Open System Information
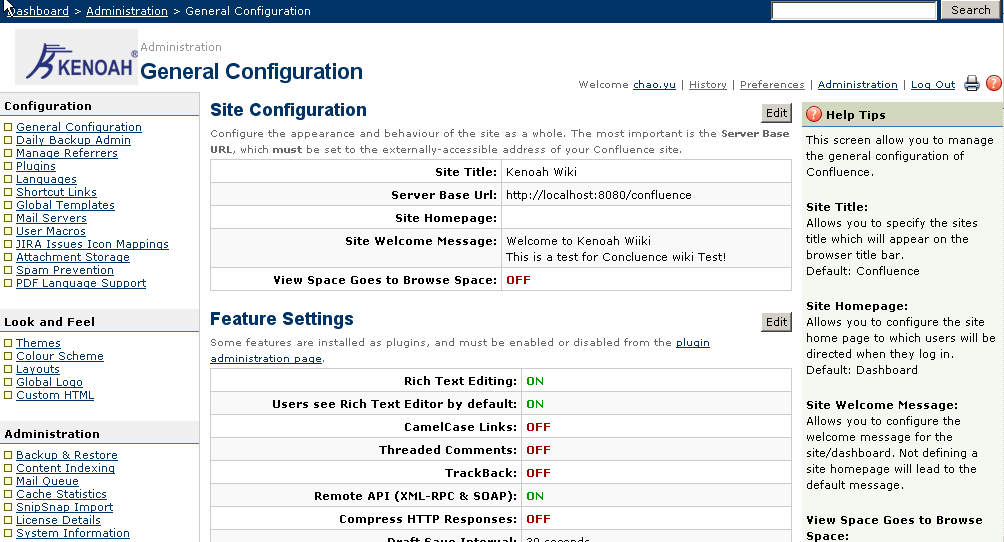Screen dimensions: 1004x542 click(73, 533)
